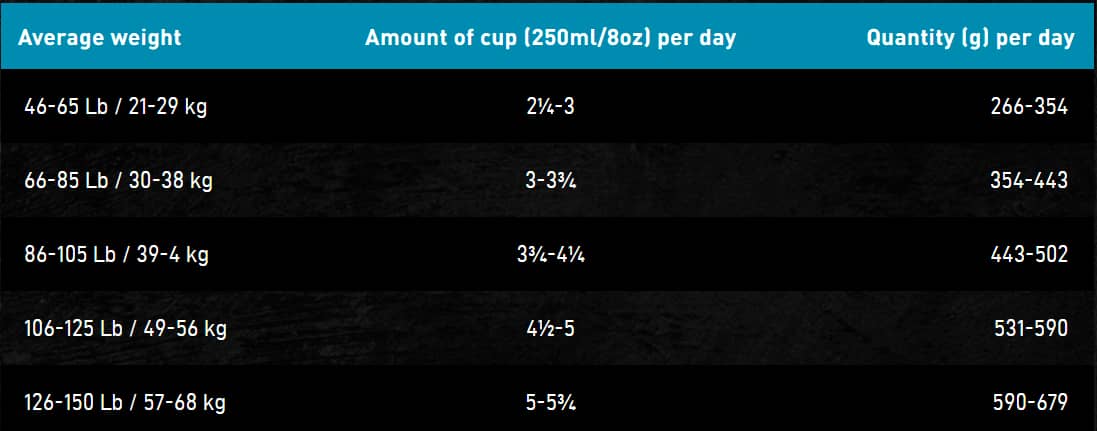
Task: Click the 4½-5 cups value
Action: 550,329
